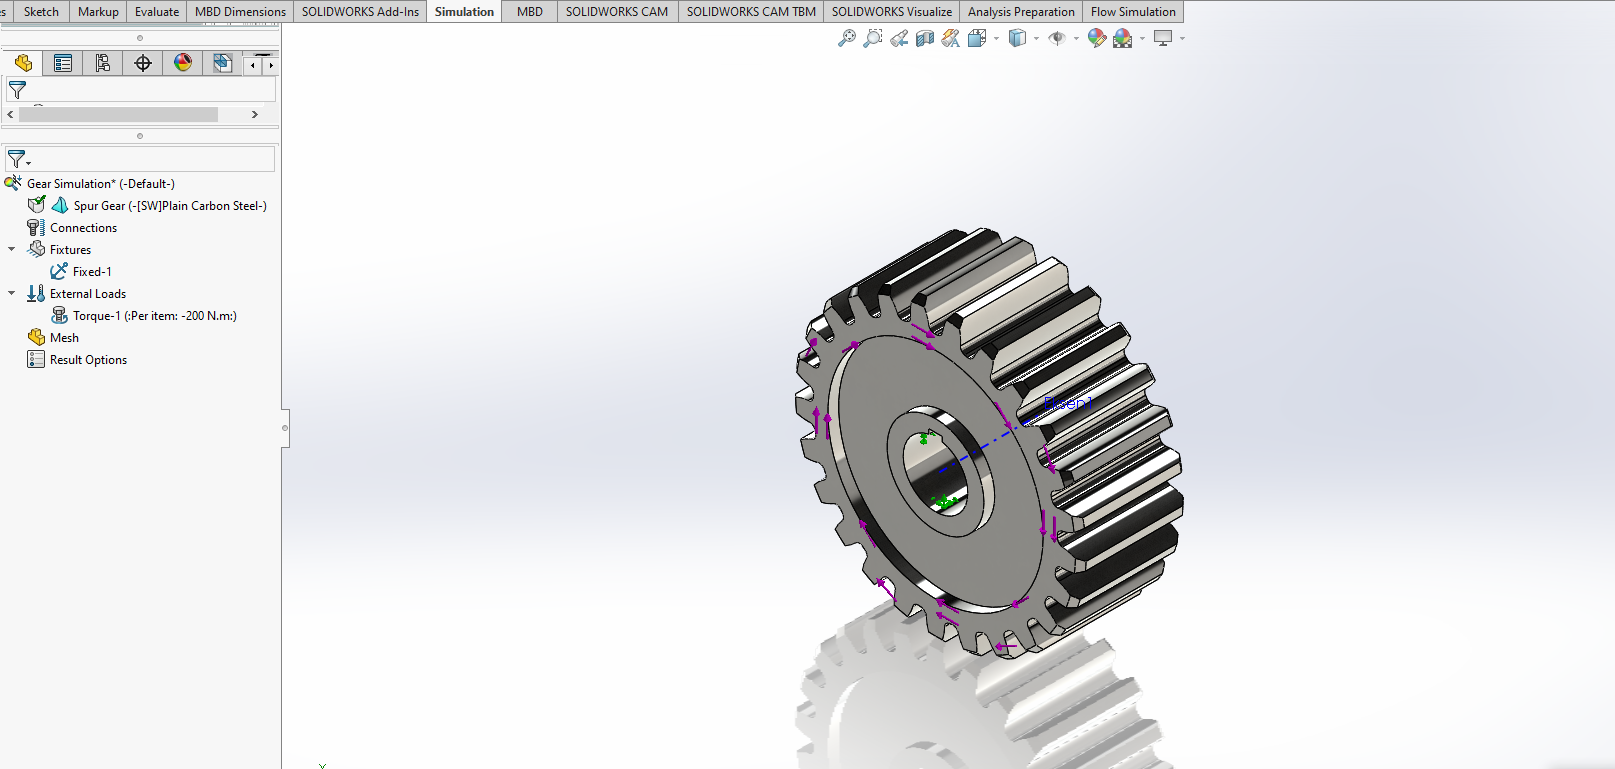Click Display Style cube icon
Viewport: 1615px width, 769px height.
pyautogui.click(x=1017, y=38)
